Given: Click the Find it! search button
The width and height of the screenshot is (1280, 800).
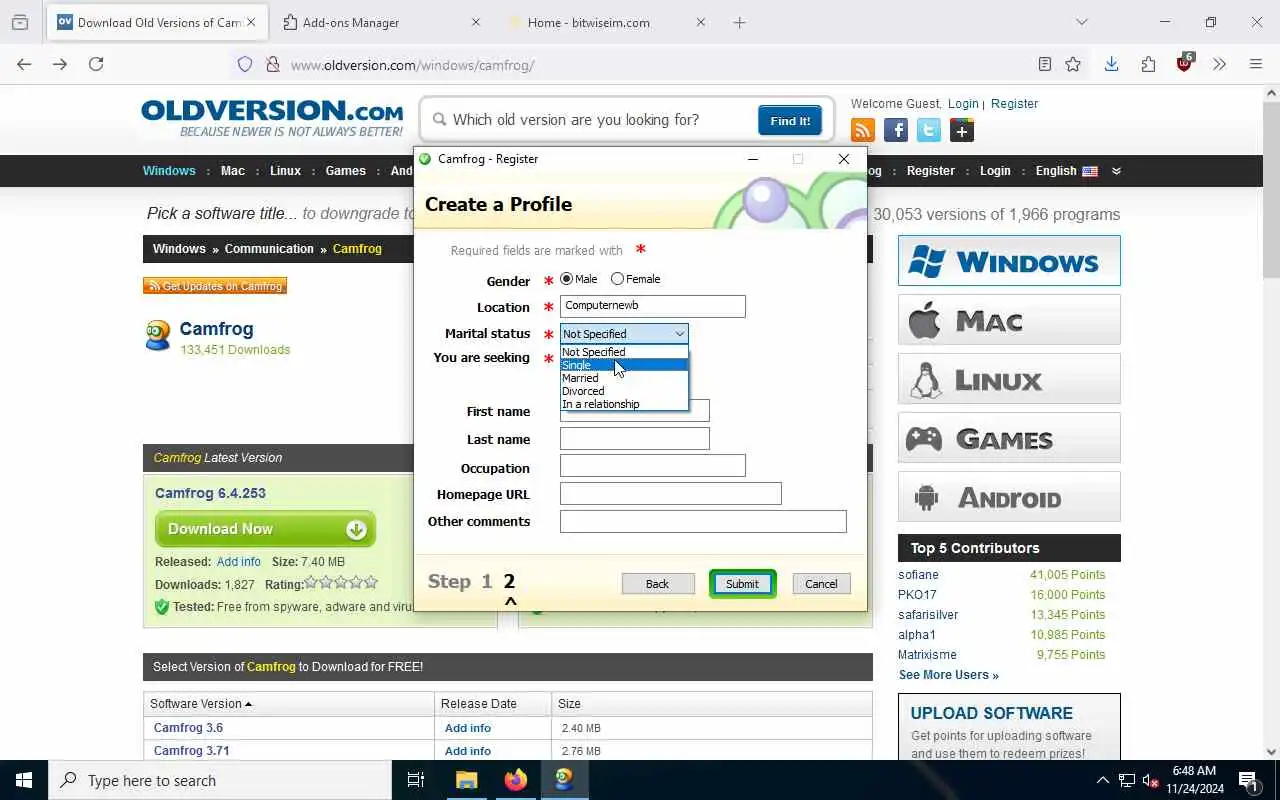Looking at the screenshot, I should coord(790,121).
